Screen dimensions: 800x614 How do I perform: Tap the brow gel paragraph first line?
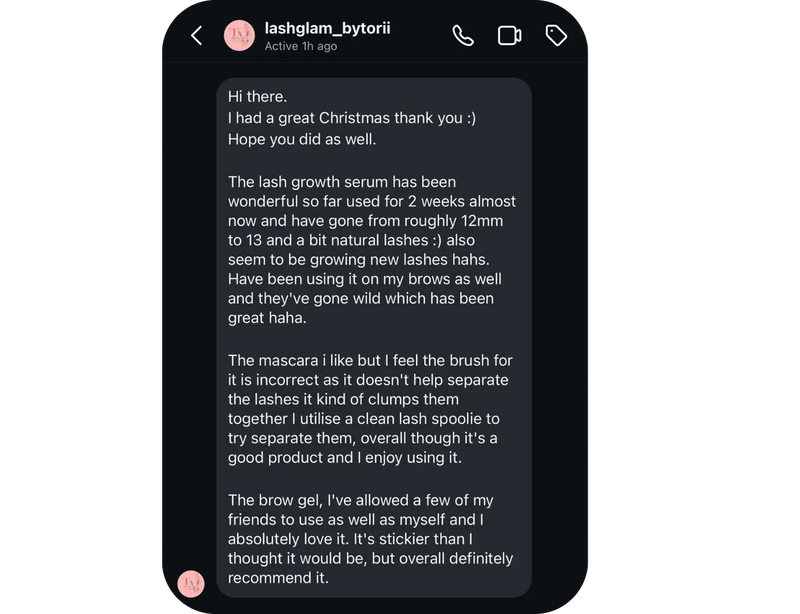(x=361, y=500)
